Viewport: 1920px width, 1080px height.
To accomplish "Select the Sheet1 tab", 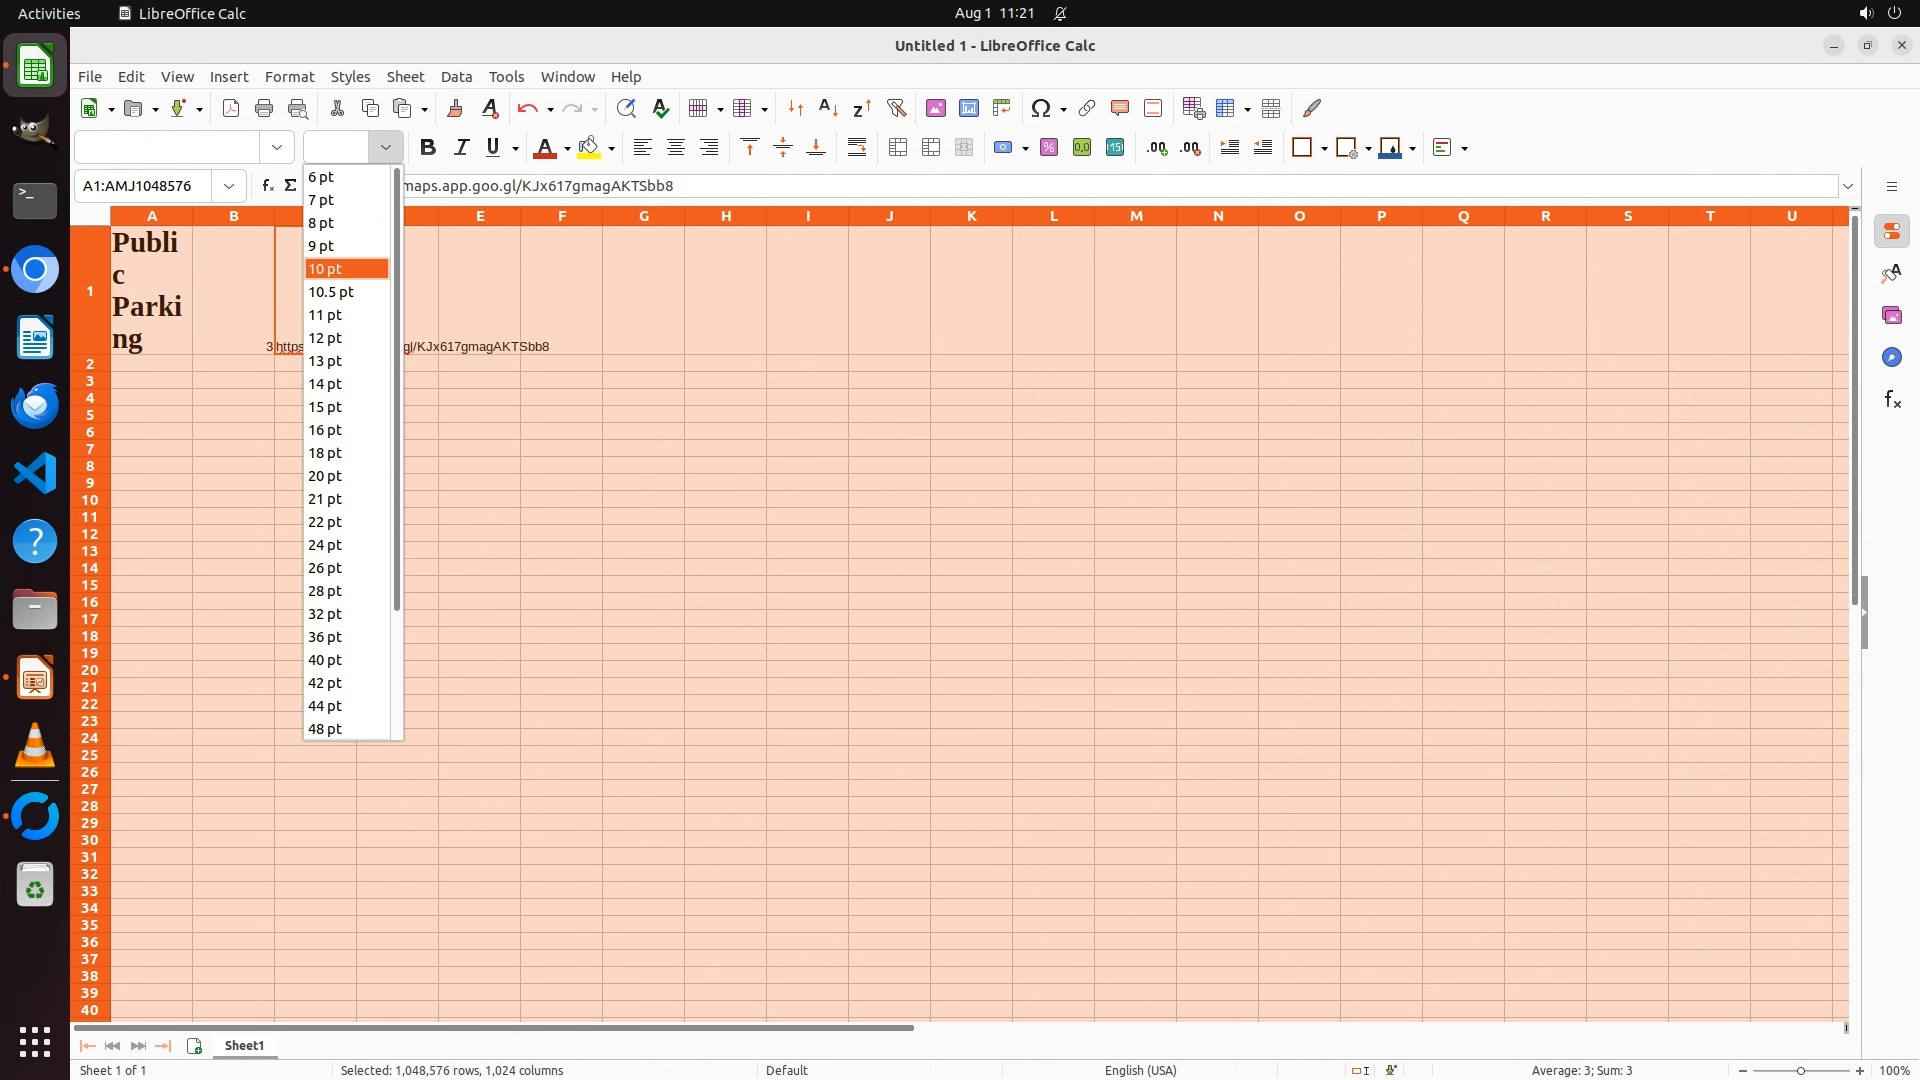I will pyautogui.click(x=244, y=1046).
